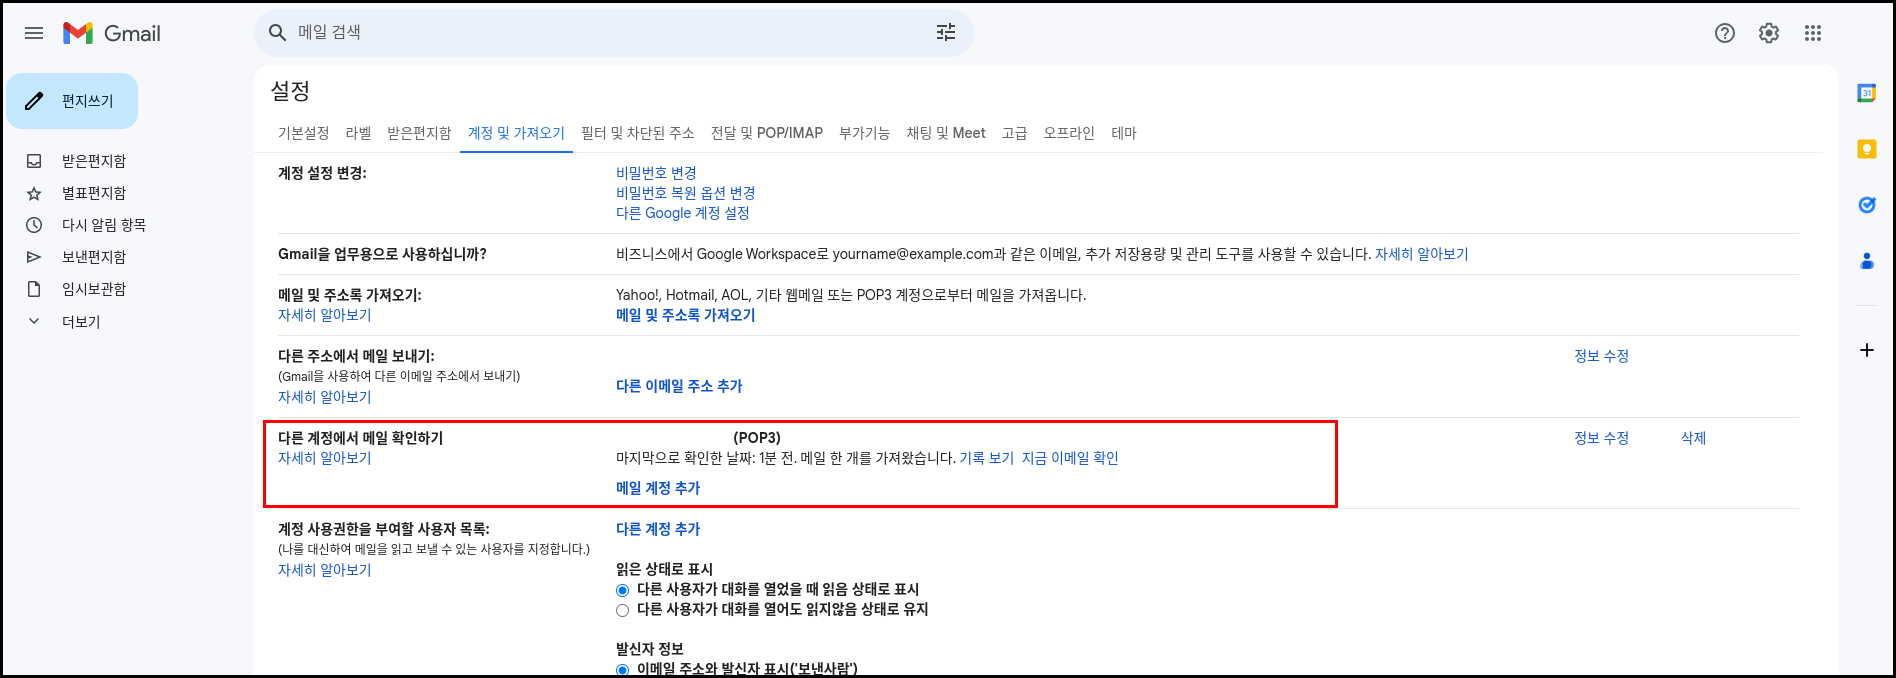Open Contacts side panel icon
Viewport: 1896px width, 678px height.
click(x=1867, y=261)
